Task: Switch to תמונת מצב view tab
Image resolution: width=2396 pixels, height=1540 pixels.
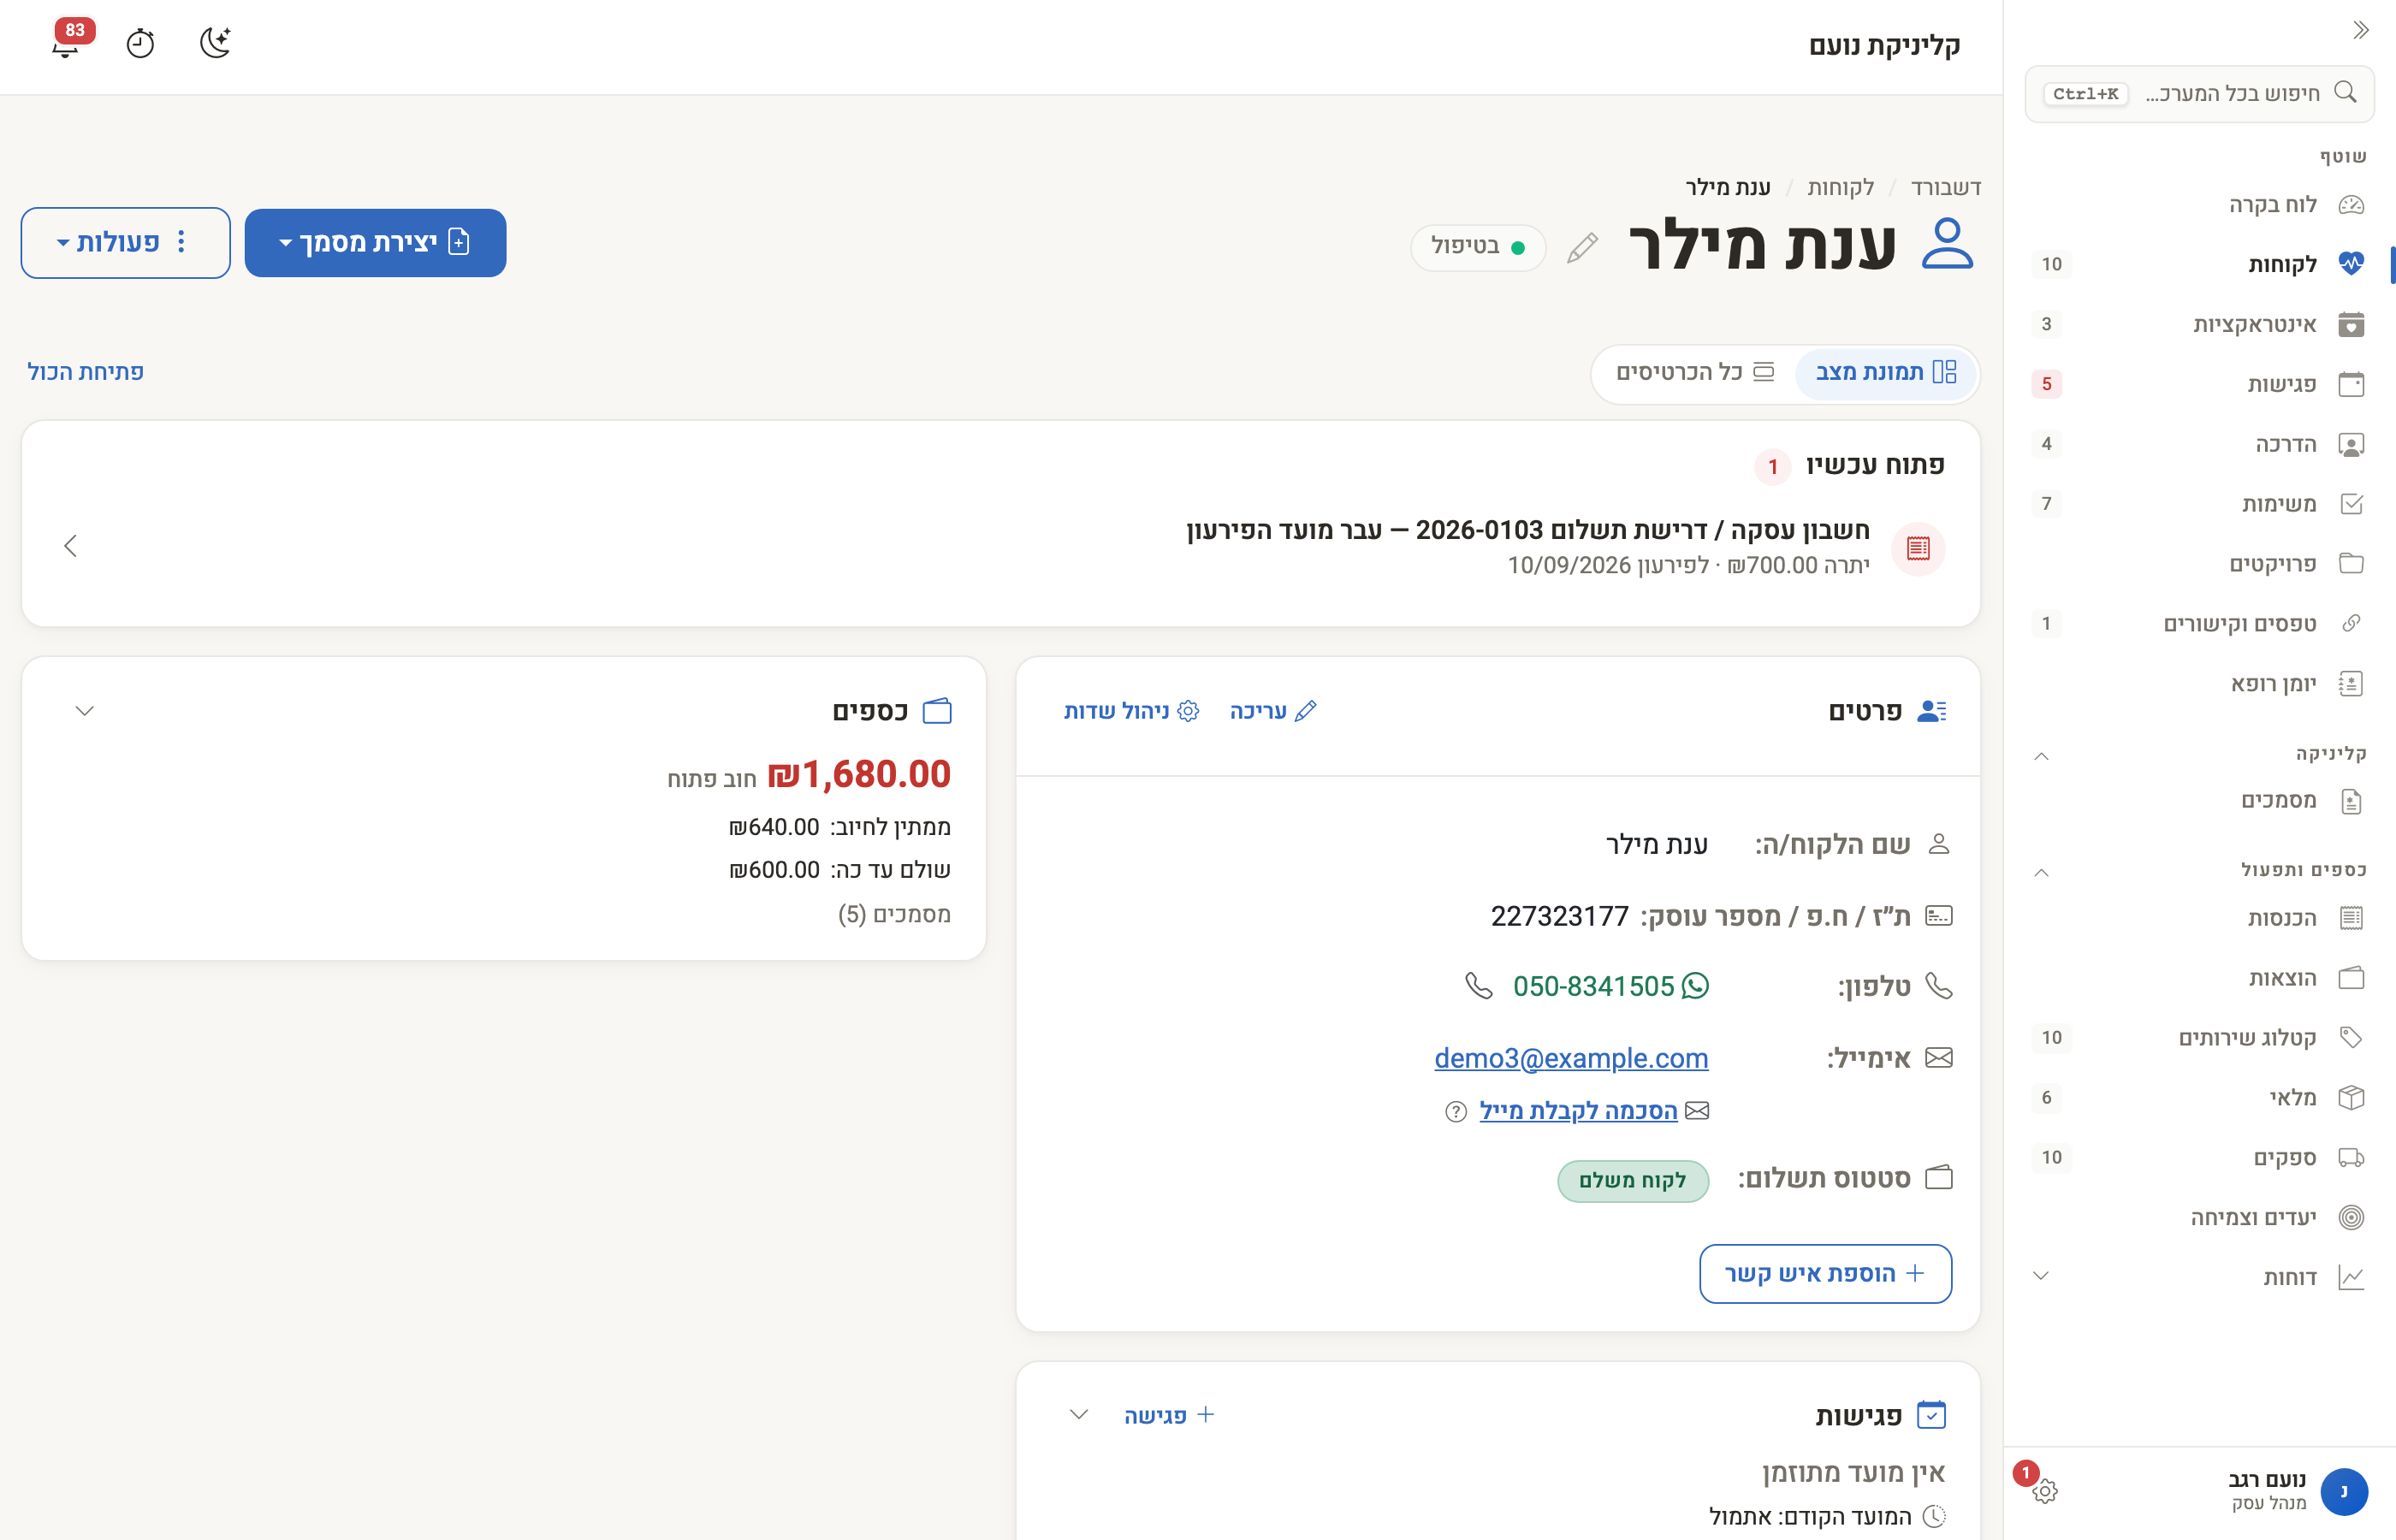Action: click(1886, 373)
